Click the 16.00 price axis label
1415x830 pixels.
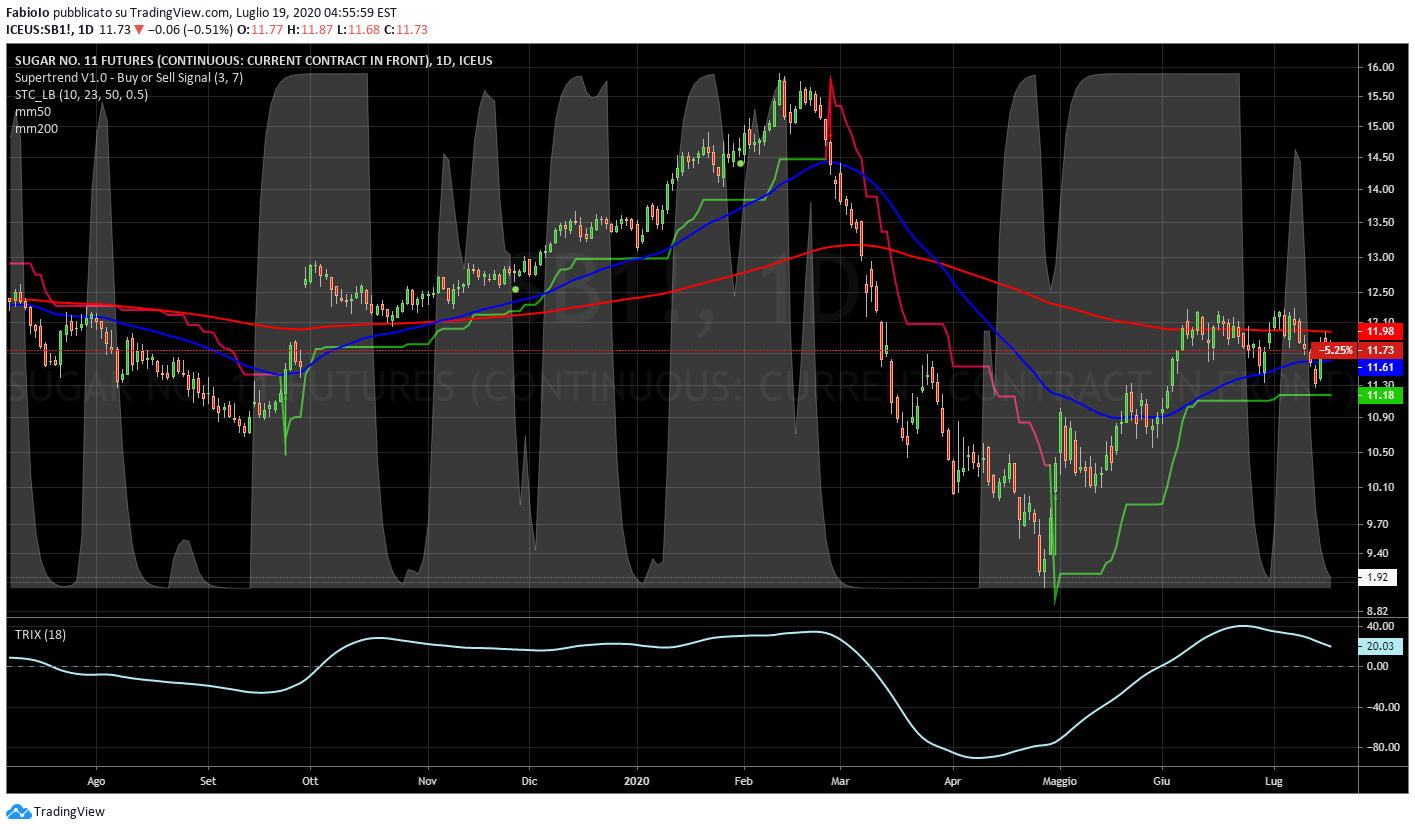(1380, 67)
